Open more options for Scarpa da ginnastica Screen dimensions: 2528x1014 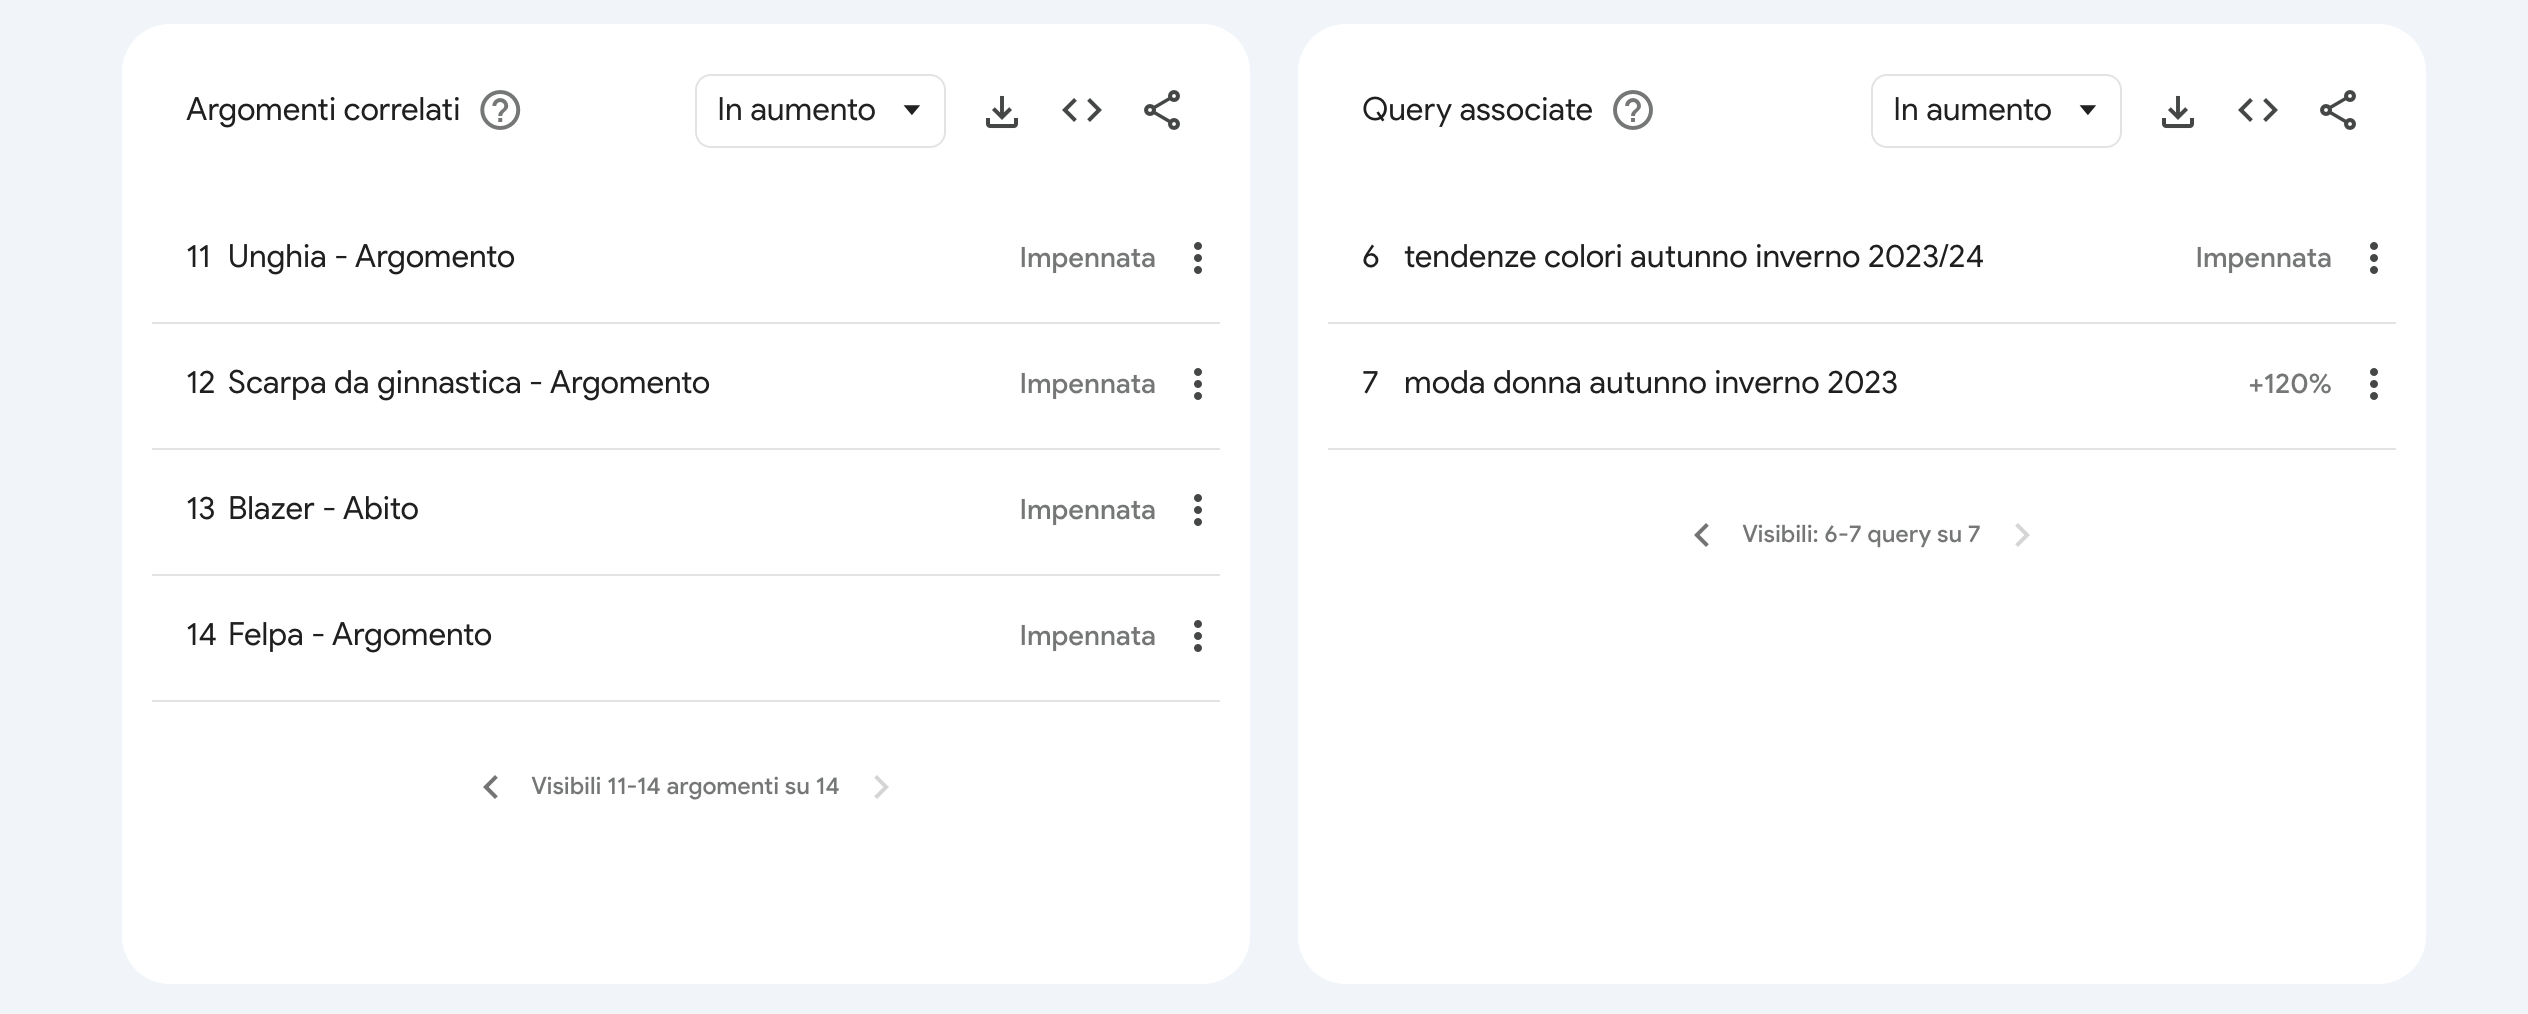[x=1197, y=384]
